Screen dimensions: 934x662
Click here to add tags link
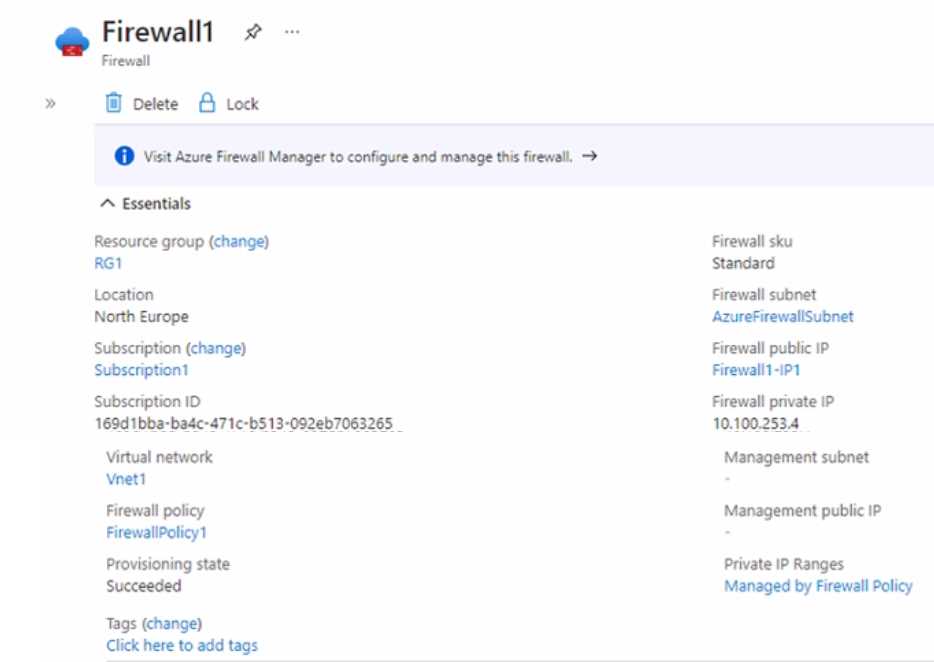click(x=182, y=645)
